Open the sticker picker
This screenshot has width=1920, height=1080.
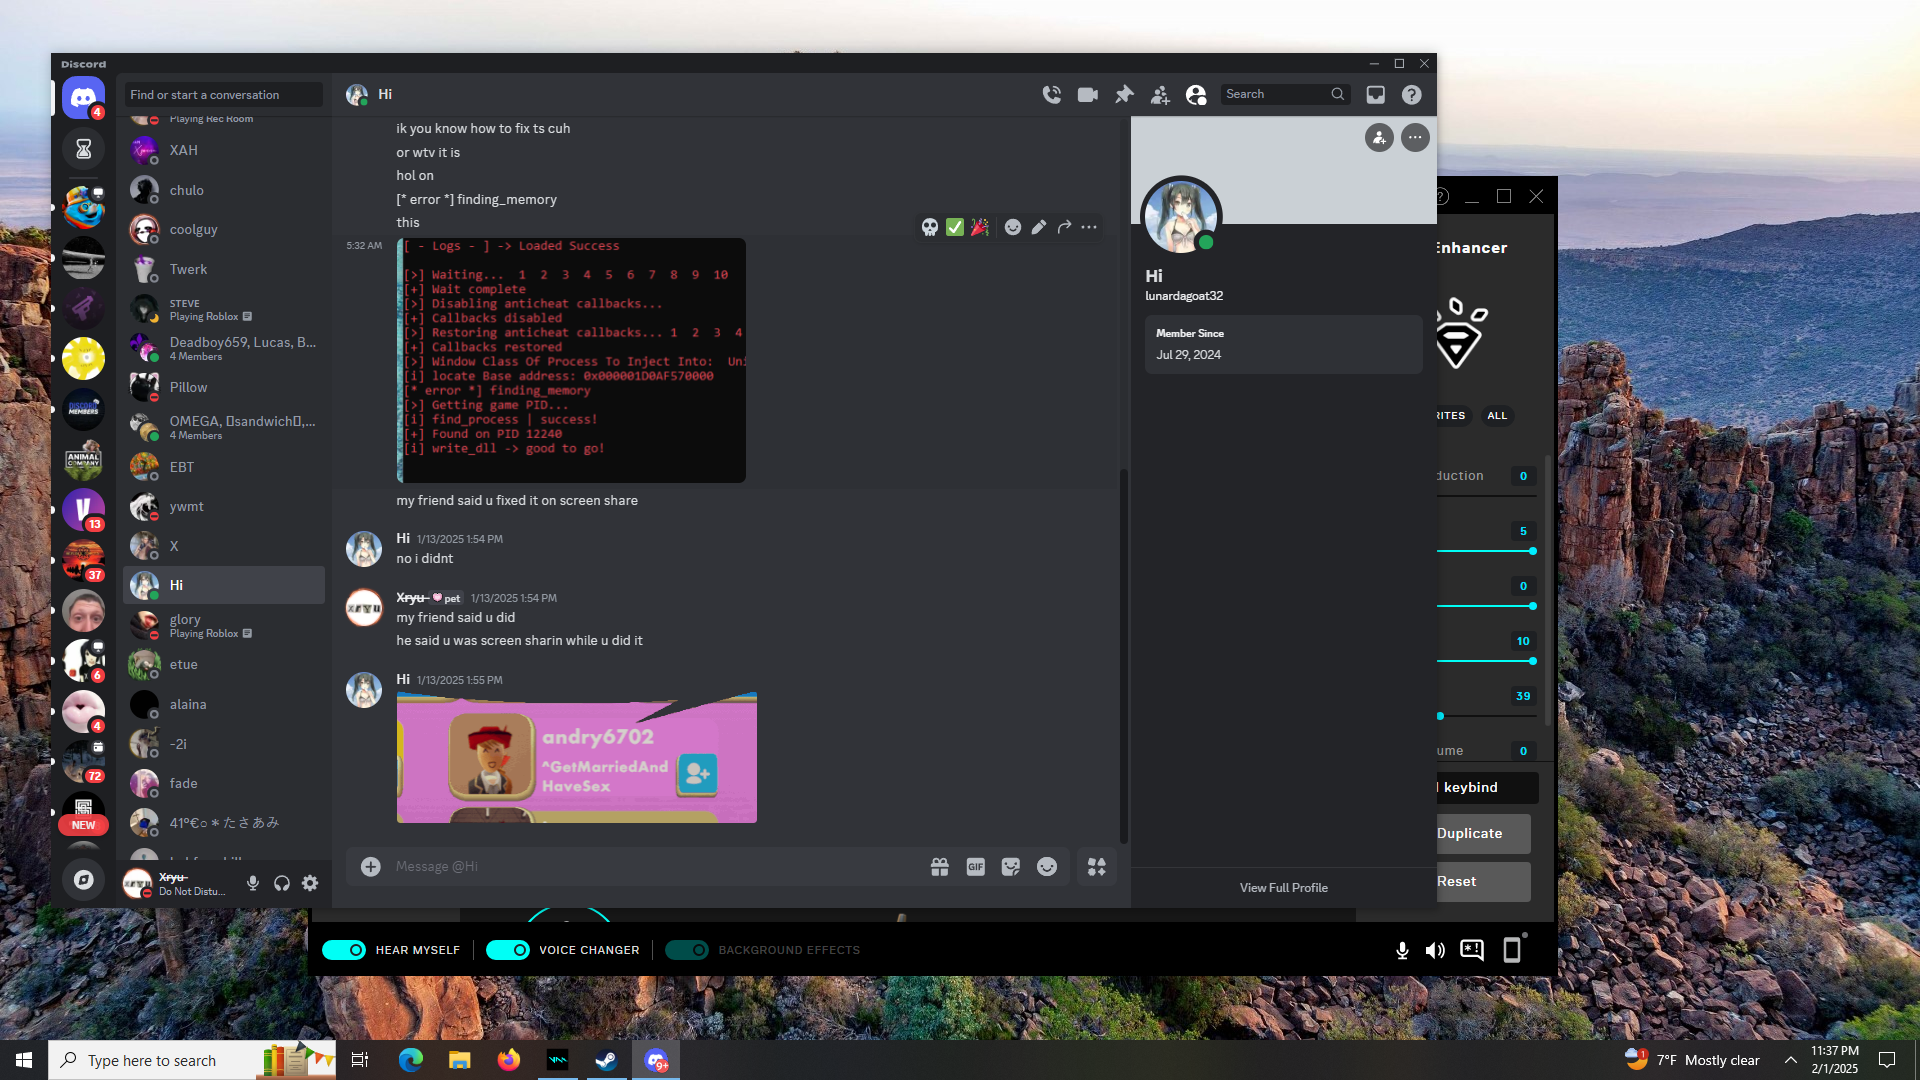1011,867
